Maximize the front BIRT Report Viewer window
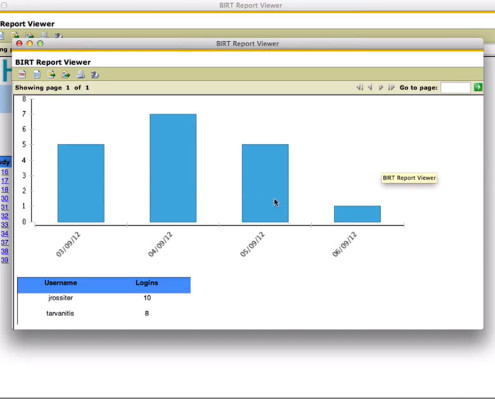495x400 pixels. coord(40,44)
